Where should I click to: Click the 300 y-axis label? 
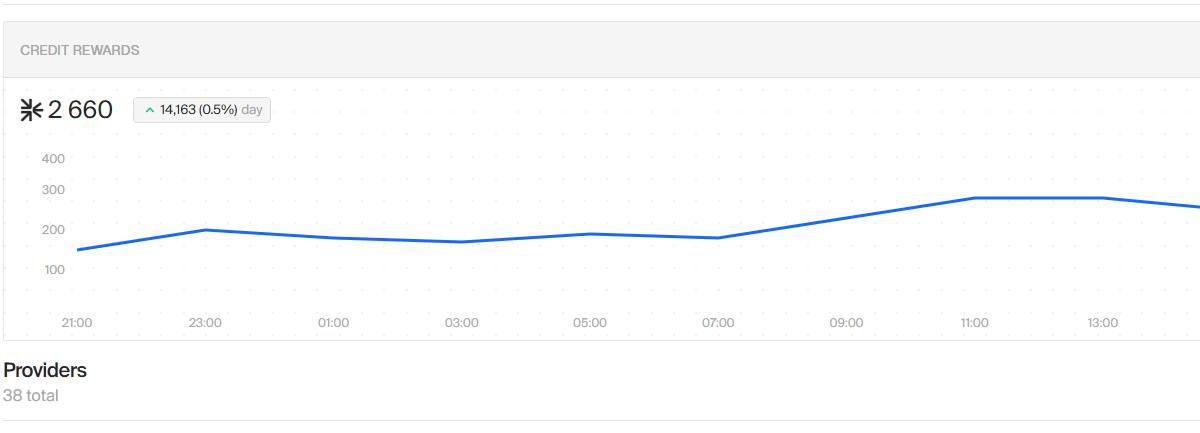53,190
